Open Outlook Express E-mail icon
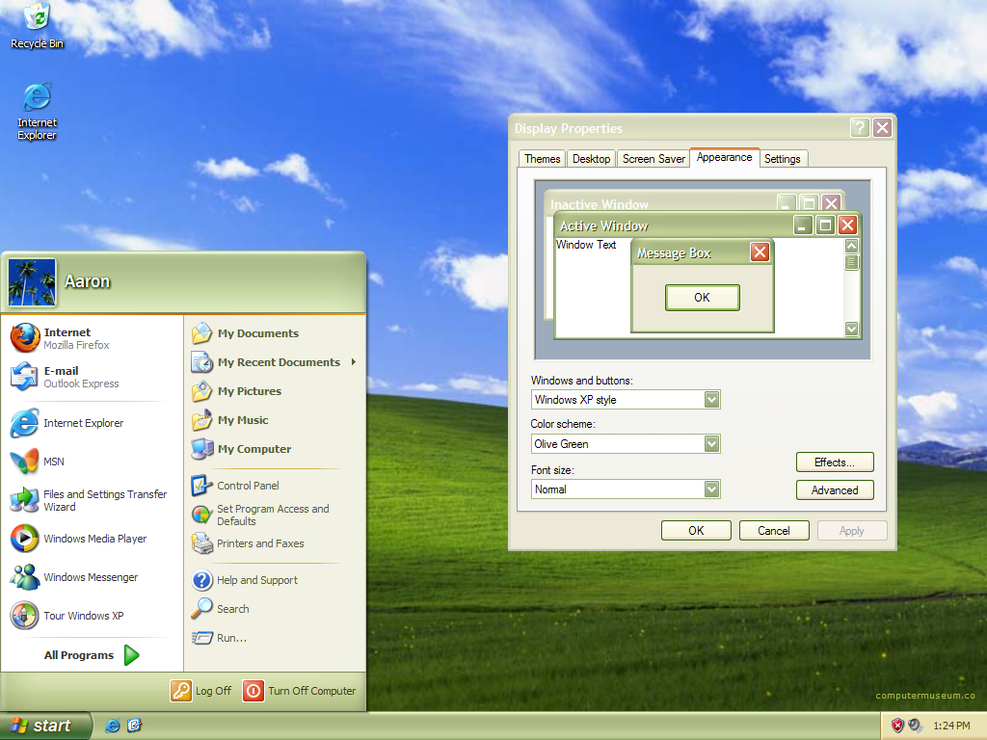The image size is (987, 740). point(25,377)
